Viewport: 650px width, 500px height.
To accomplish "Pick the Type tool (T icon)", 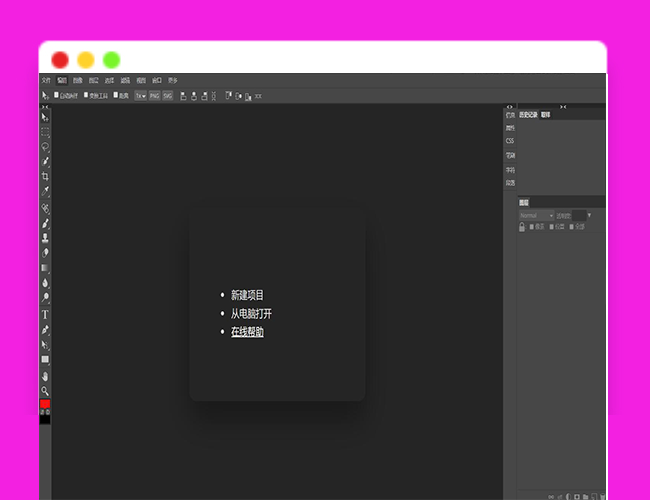I will 45,314.
